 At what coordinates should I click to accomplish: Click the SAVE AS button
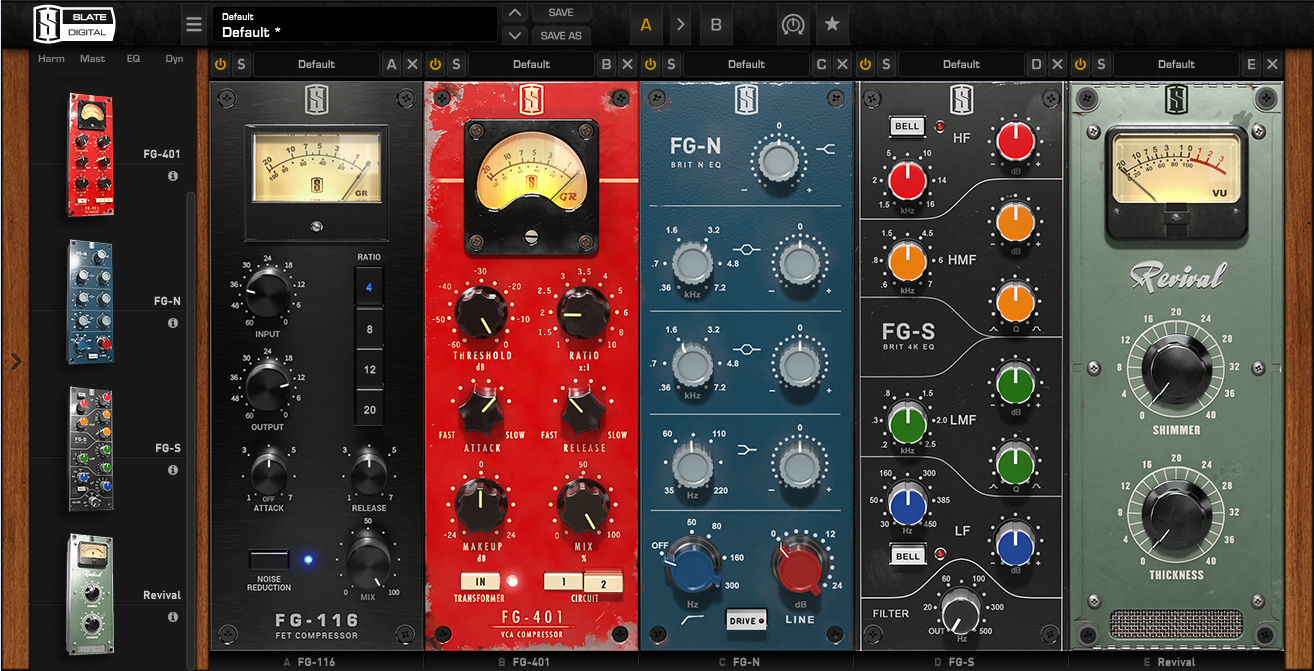pos(561,35)
